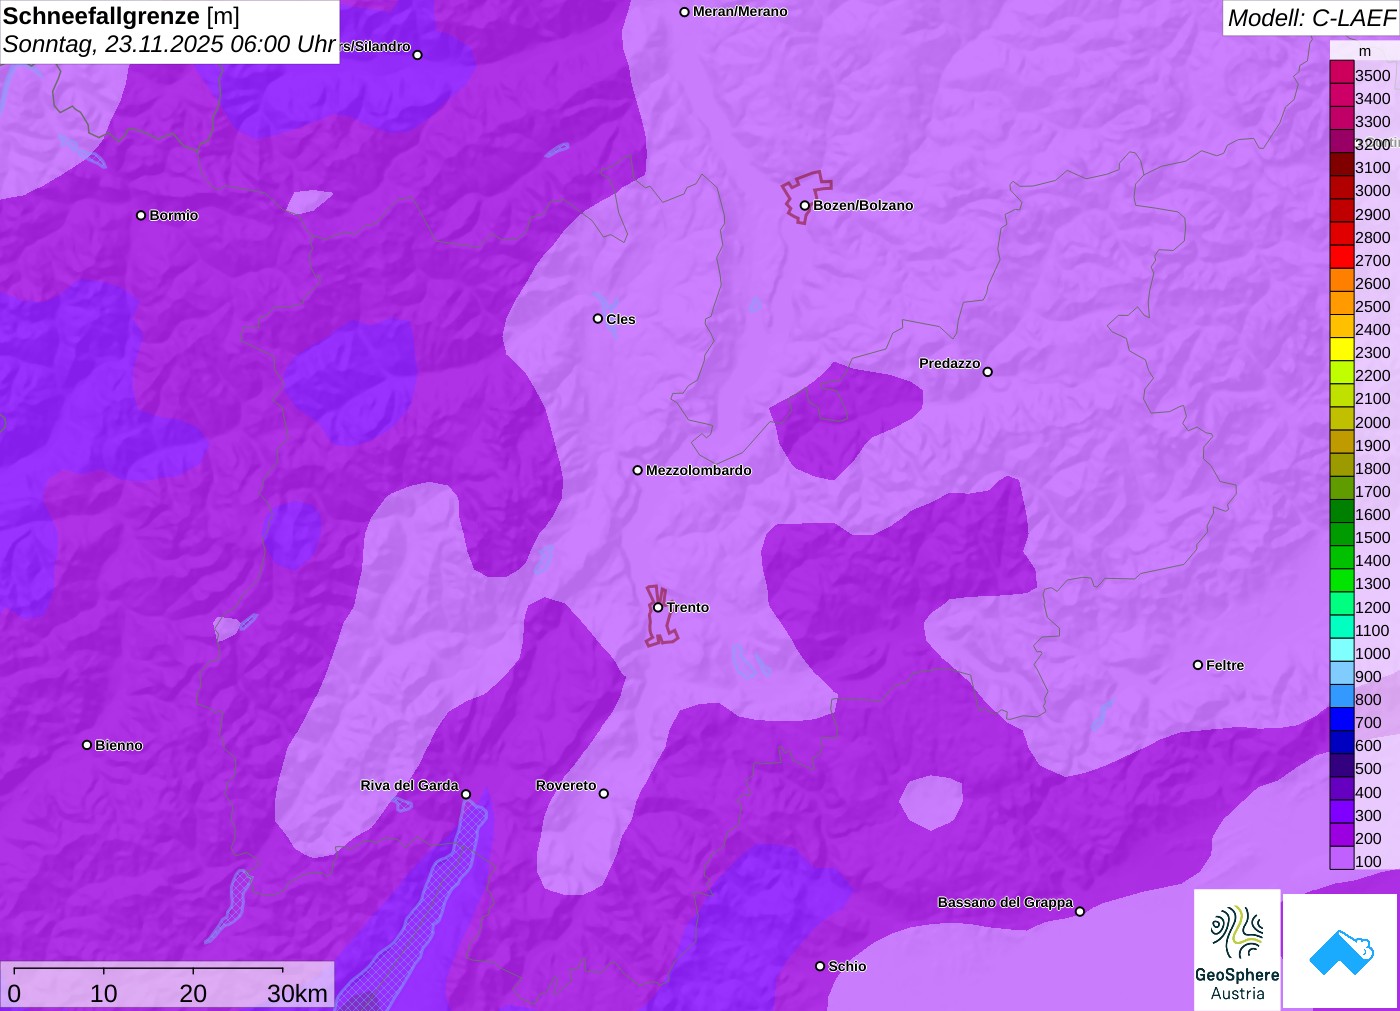Click the '10' scale bar tick label
This screenshot has width=1400, height=1011.
[x=104, y=993]
